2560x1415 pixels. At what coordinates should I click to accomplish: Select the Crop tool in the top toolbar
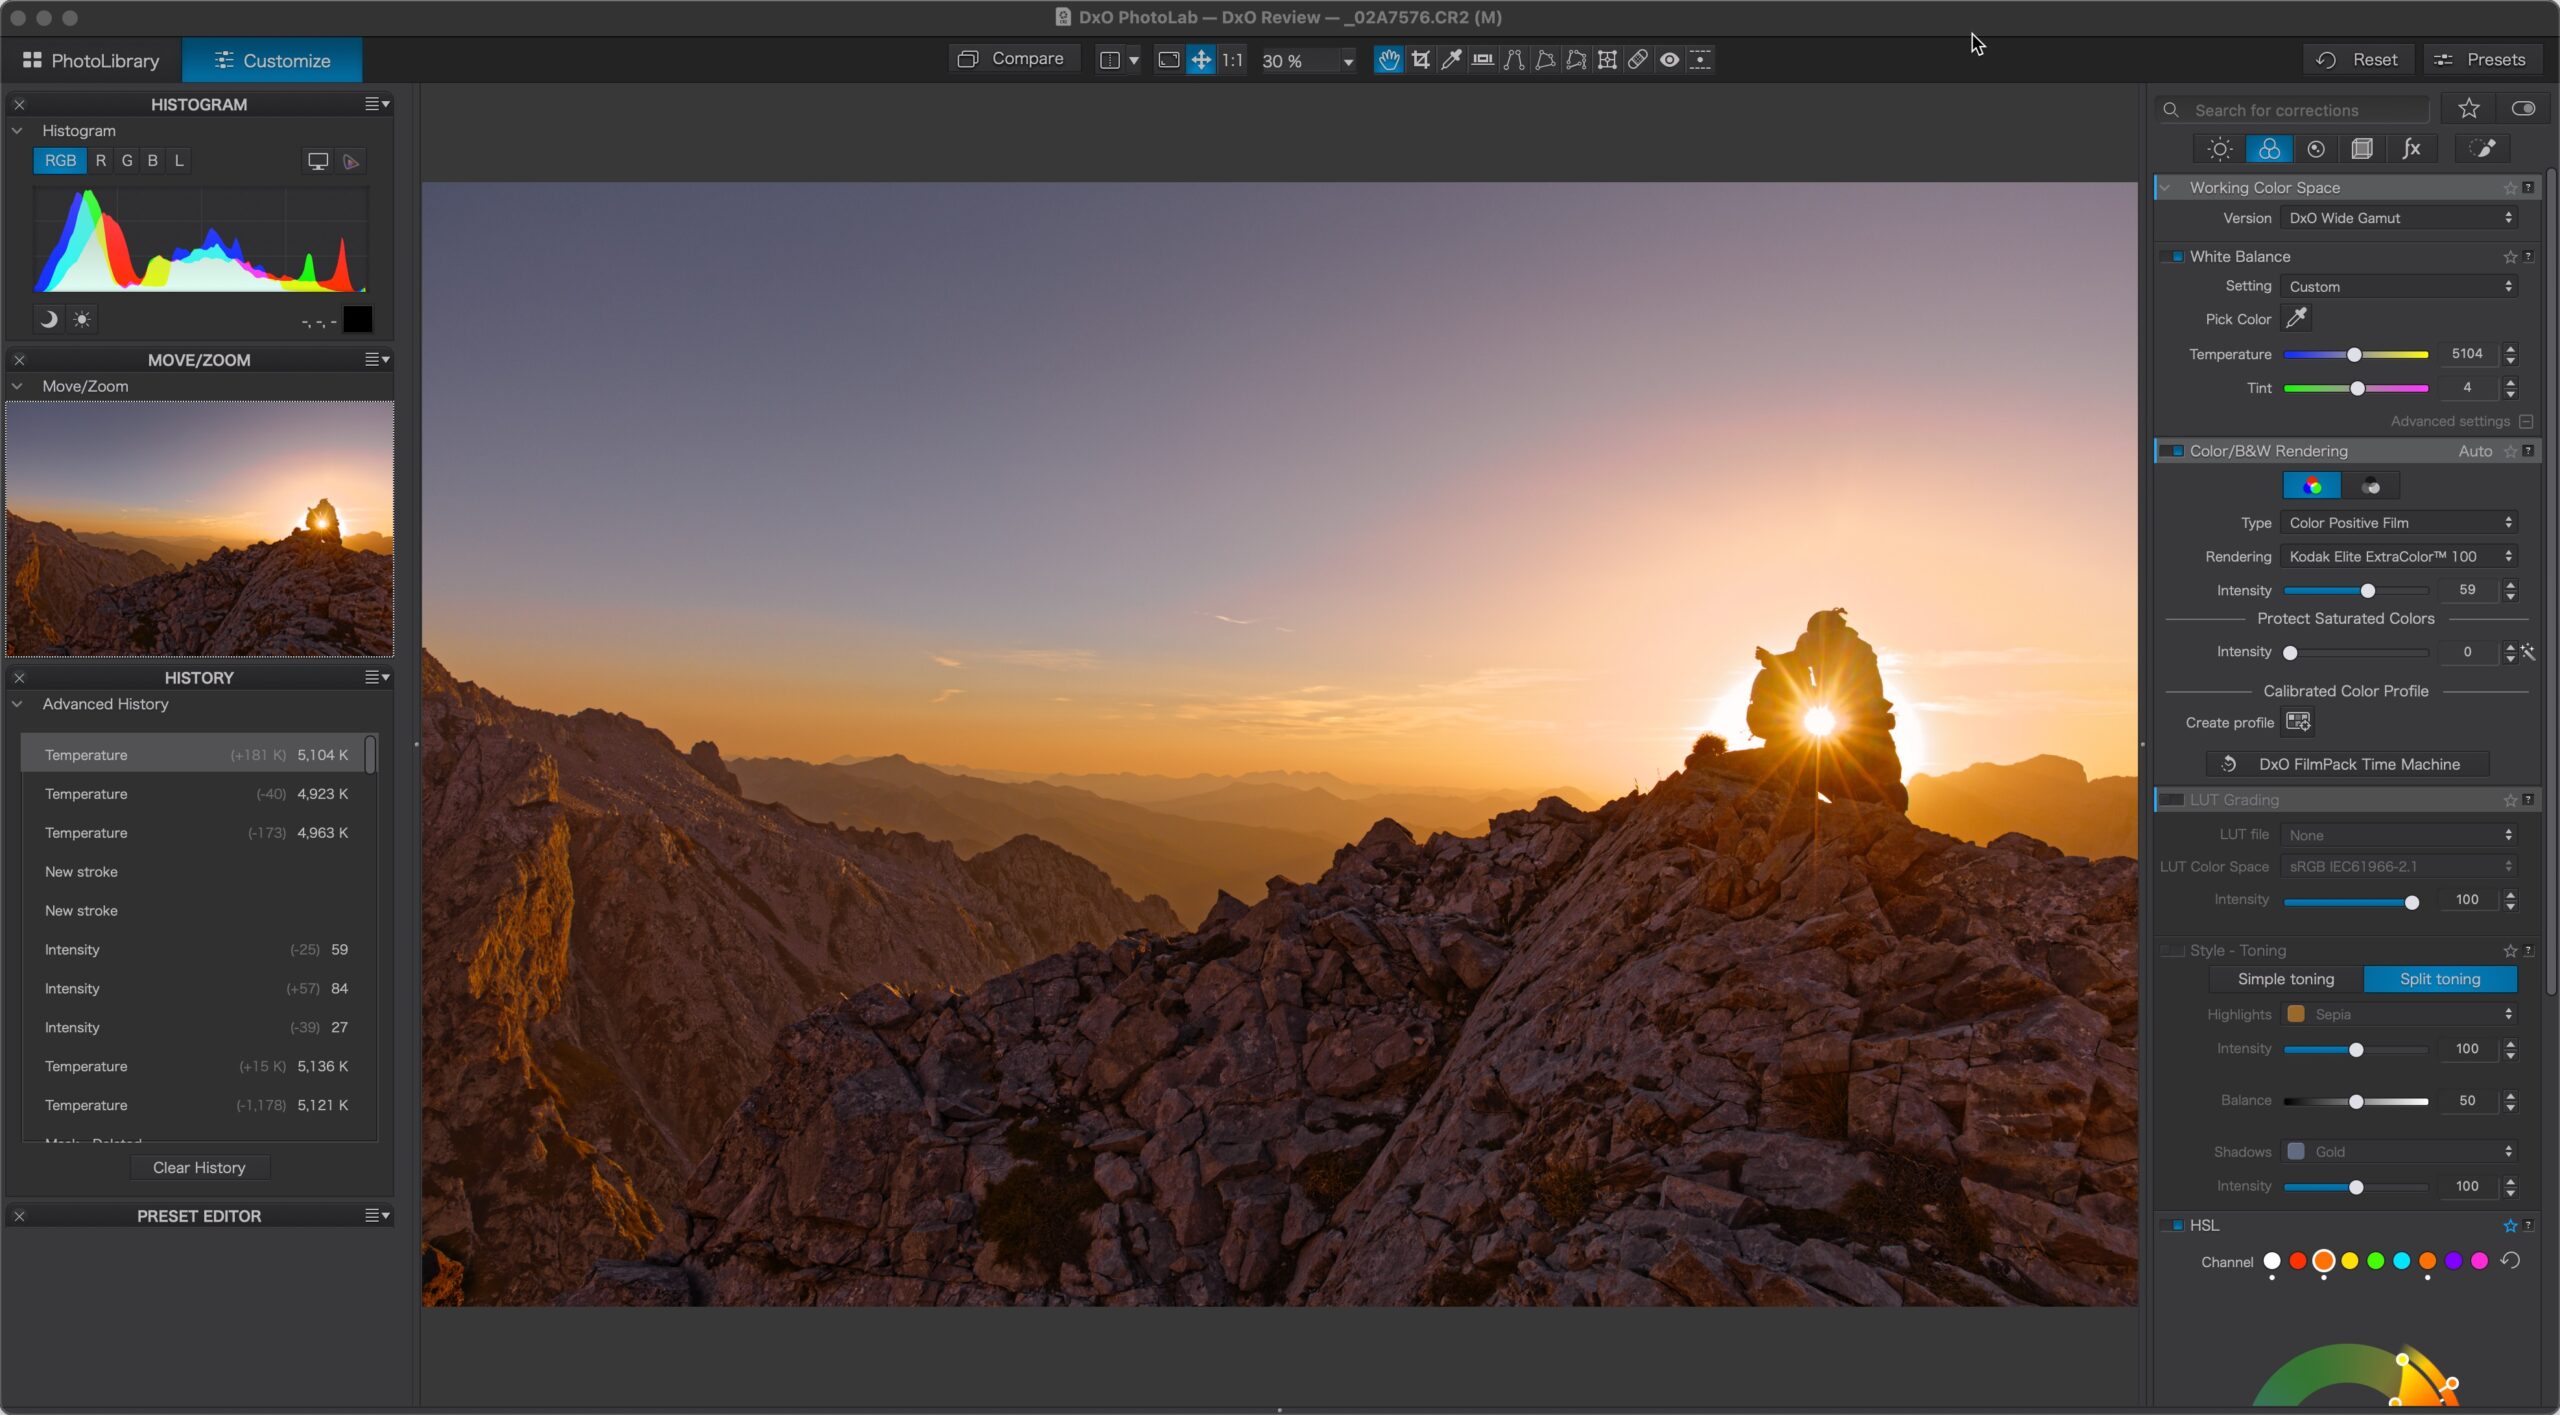point(1420,60)
